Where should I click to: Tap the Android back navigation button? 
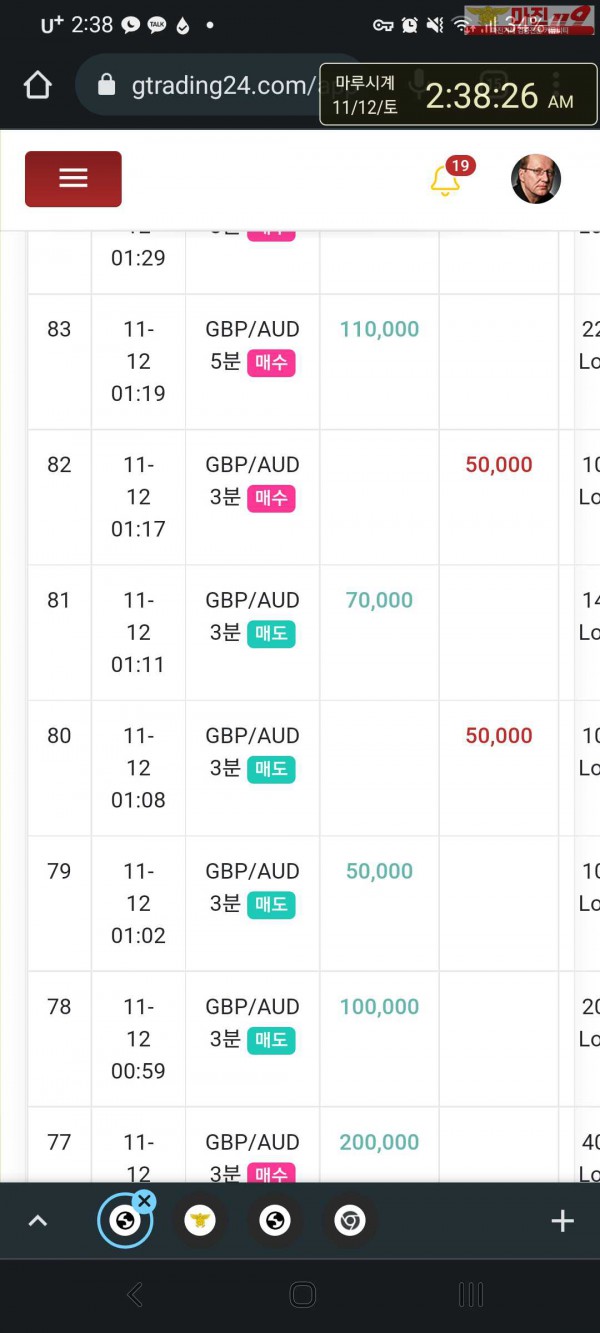(x=135, y=1295)
